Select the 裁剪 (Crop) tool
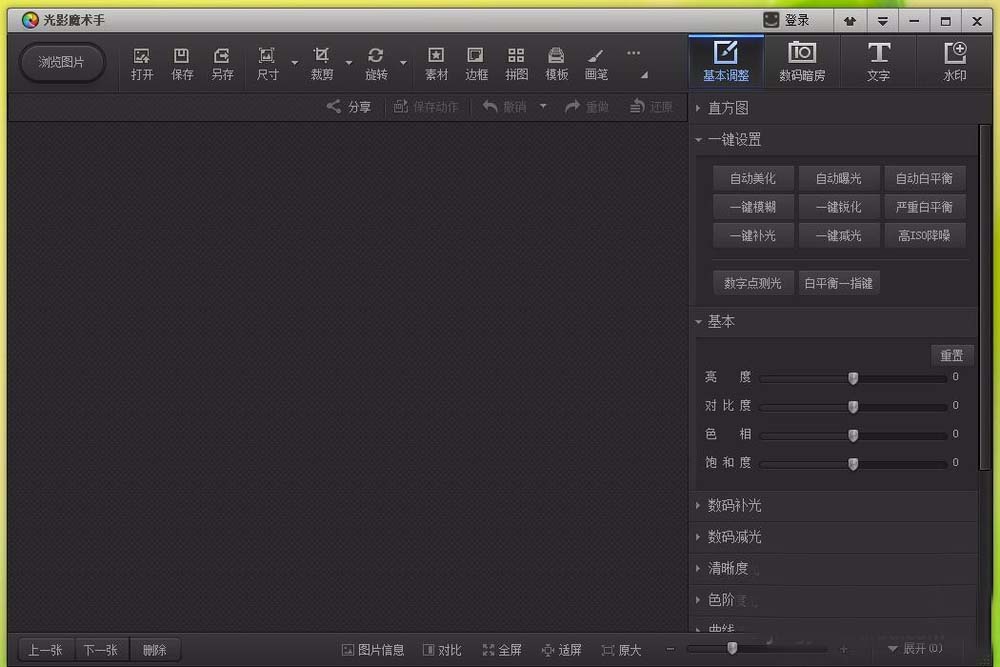 tap(321, 63)
